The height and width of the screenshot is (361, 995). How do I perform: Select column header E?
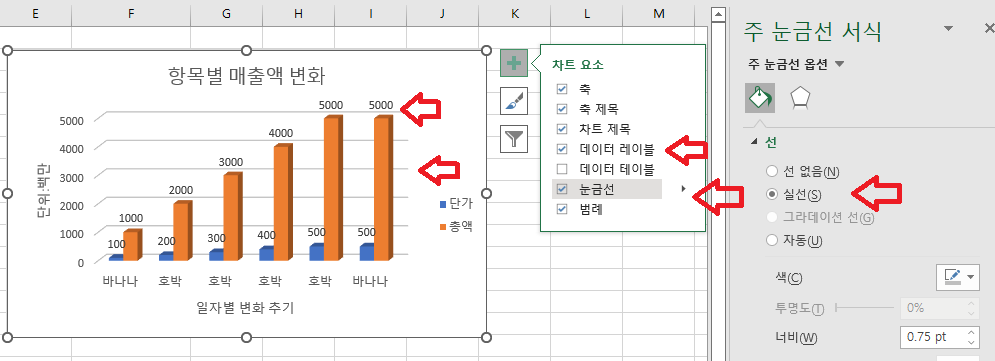[35, 13]
